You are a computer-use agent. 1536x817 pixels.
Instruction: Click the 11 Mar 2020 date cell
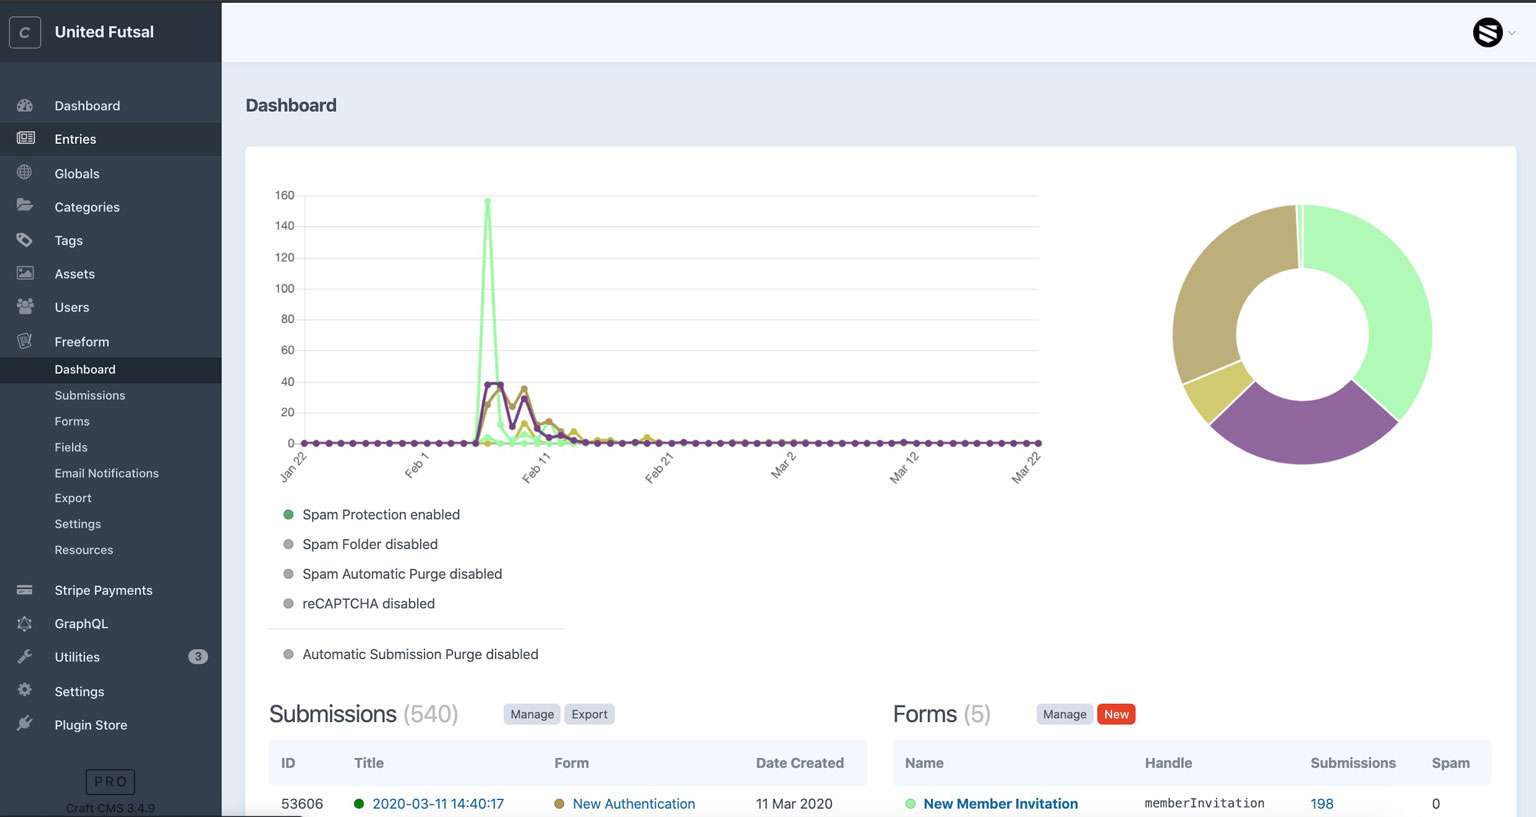(x=794, y=803)
